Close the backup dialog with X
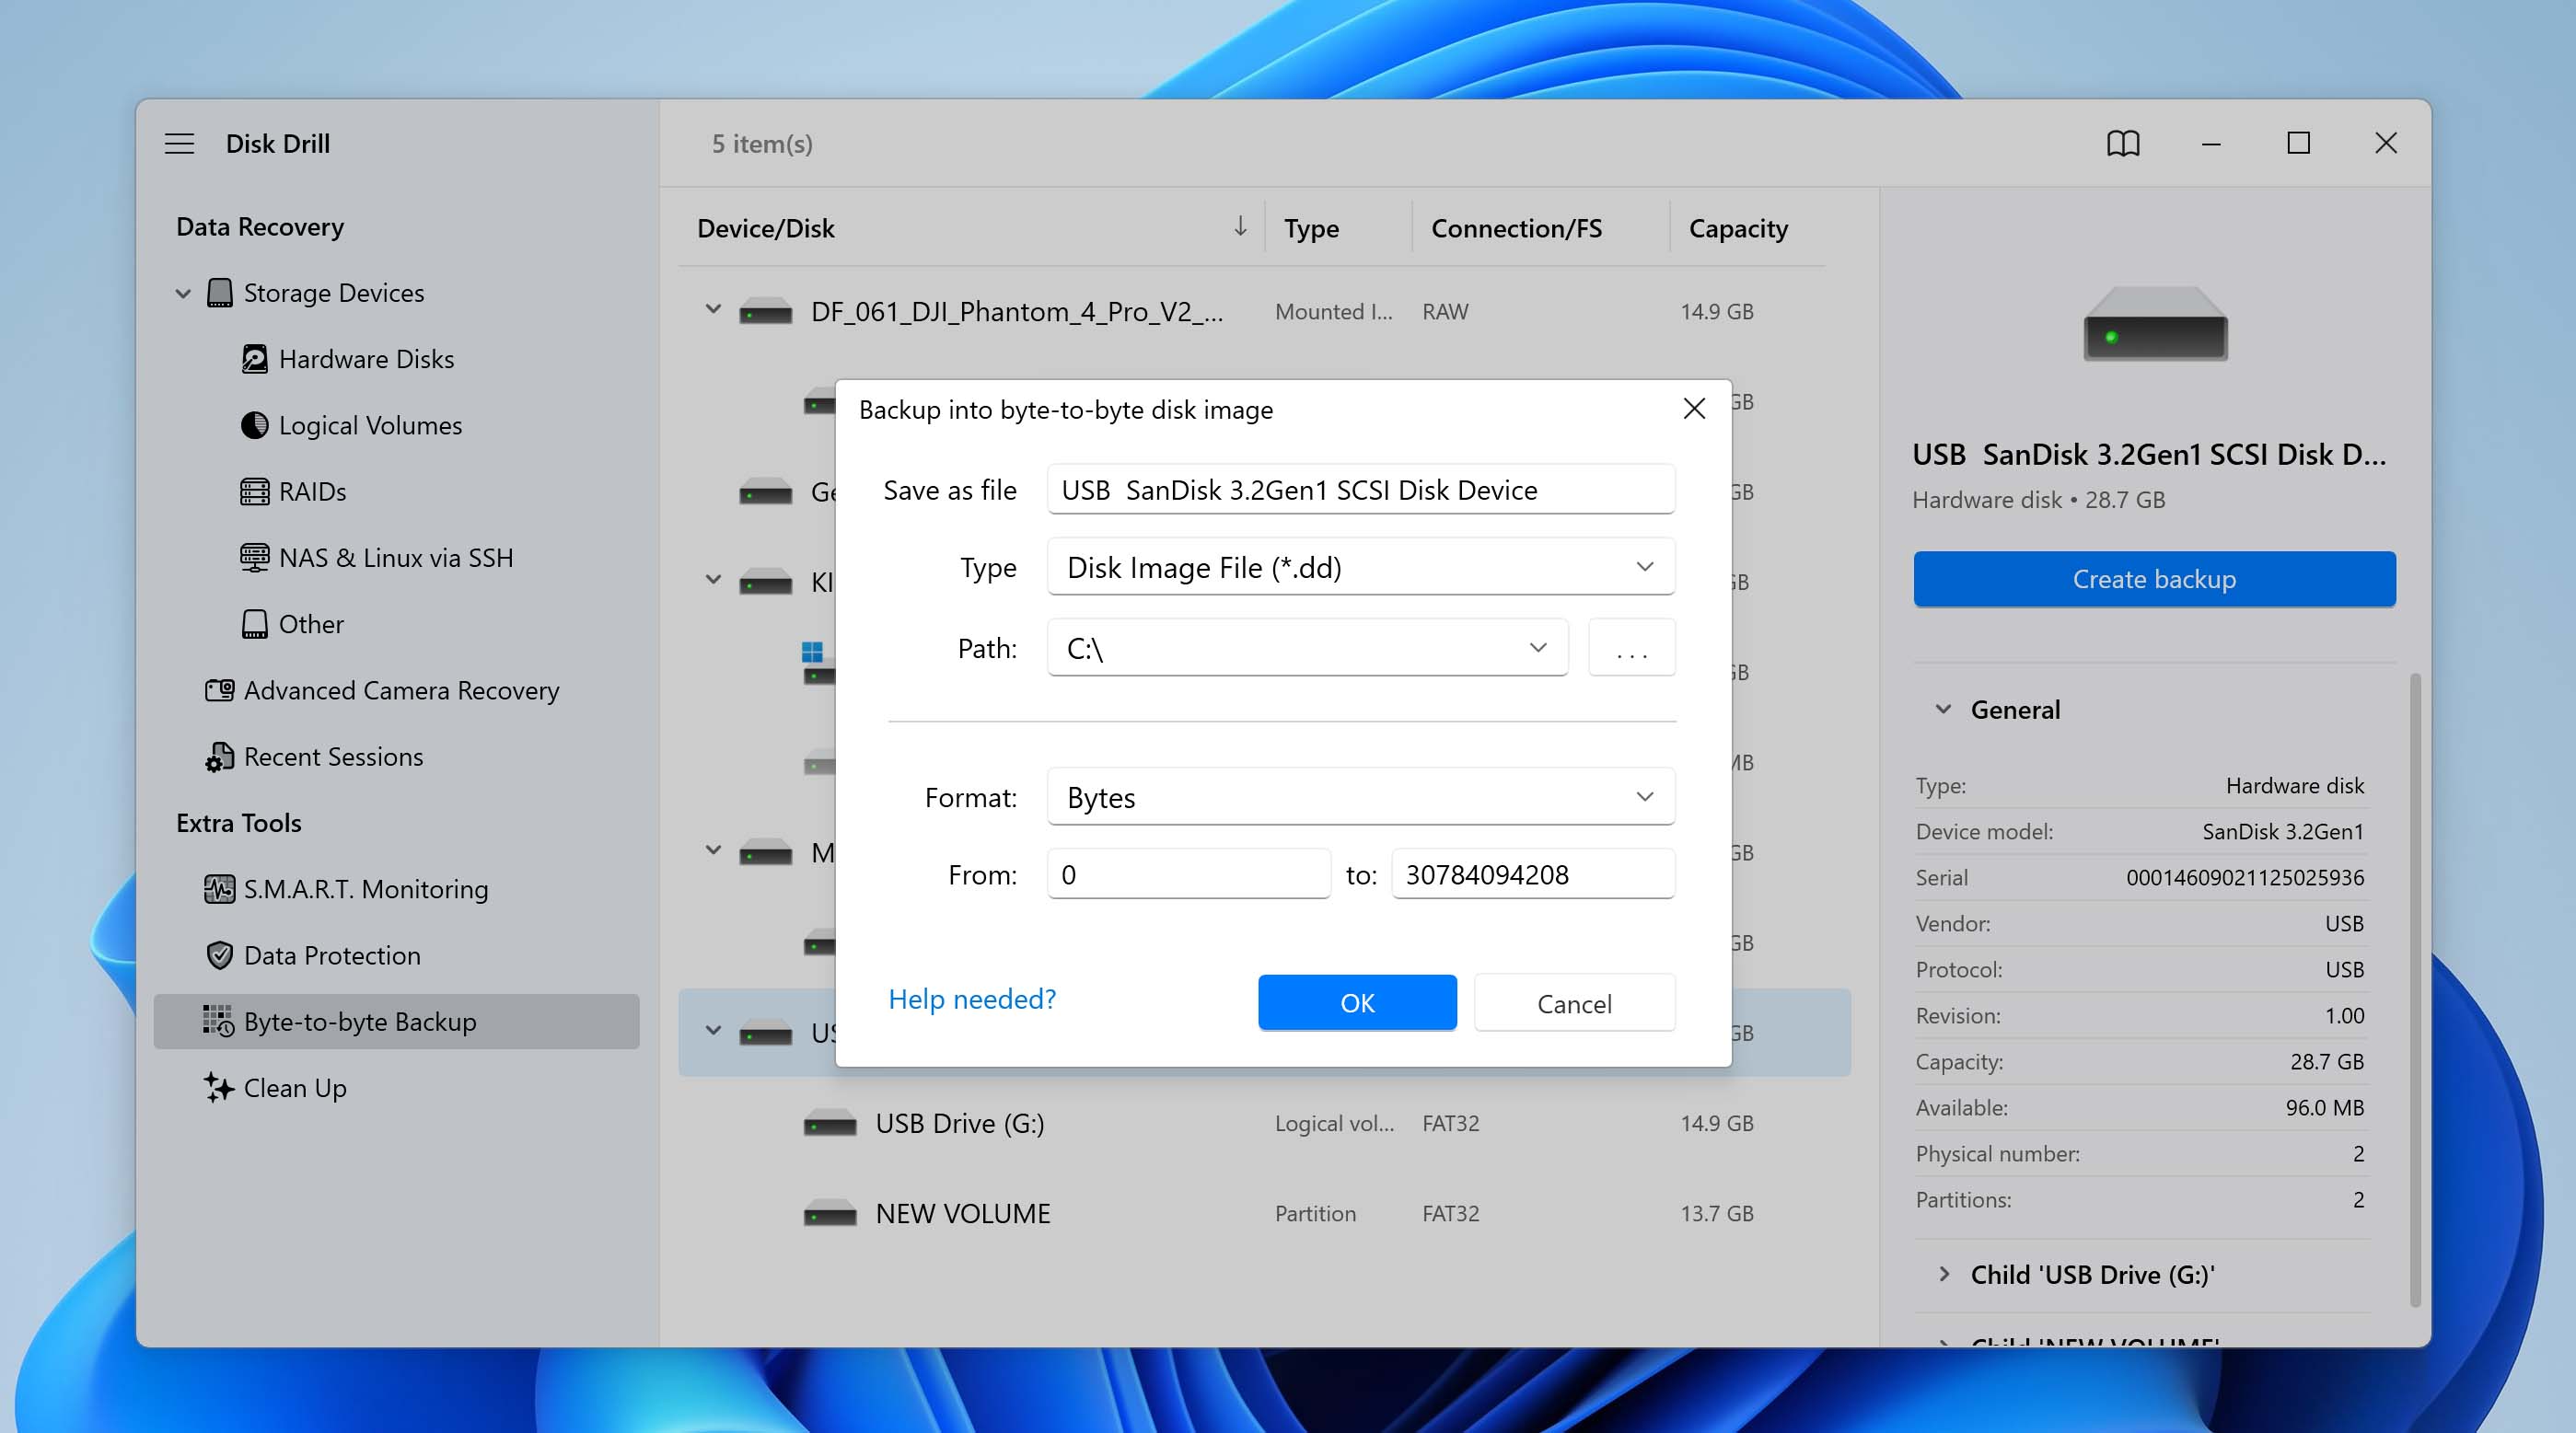Viewport: 2576px width, 1433px height. point(1694,408)
